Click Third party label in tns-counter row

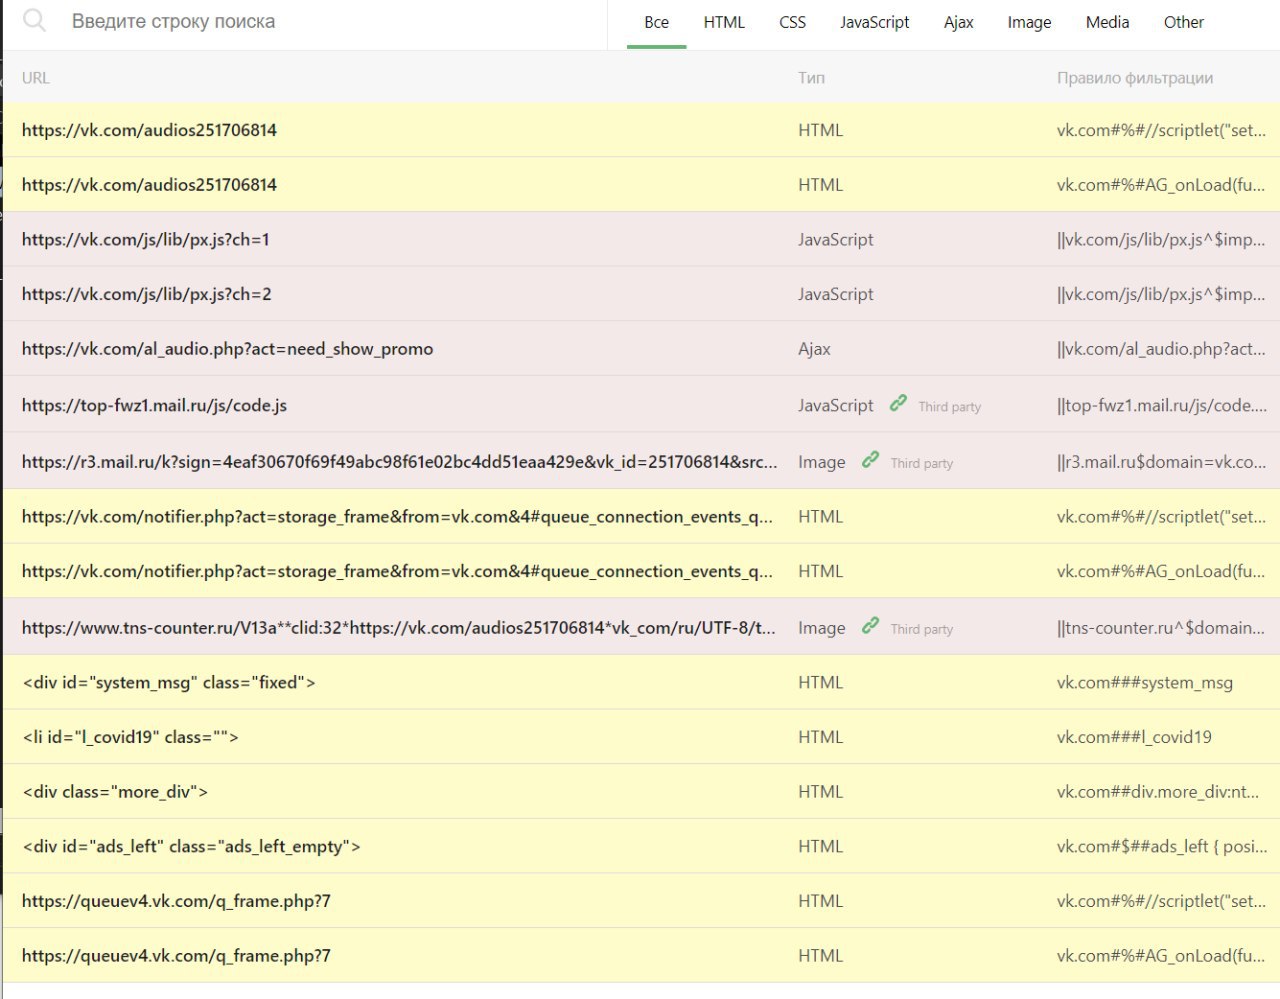[921, 629]
